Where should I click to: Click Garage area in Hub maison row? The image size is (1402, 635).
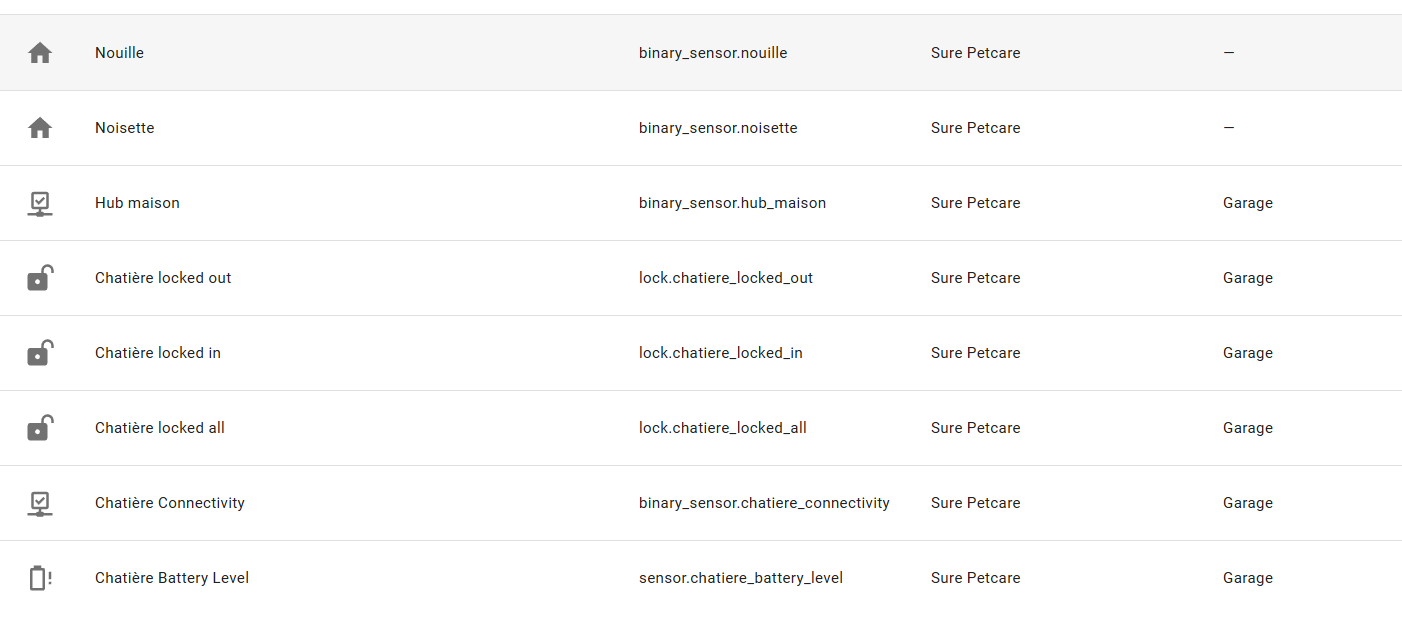tap(1247, 203)
